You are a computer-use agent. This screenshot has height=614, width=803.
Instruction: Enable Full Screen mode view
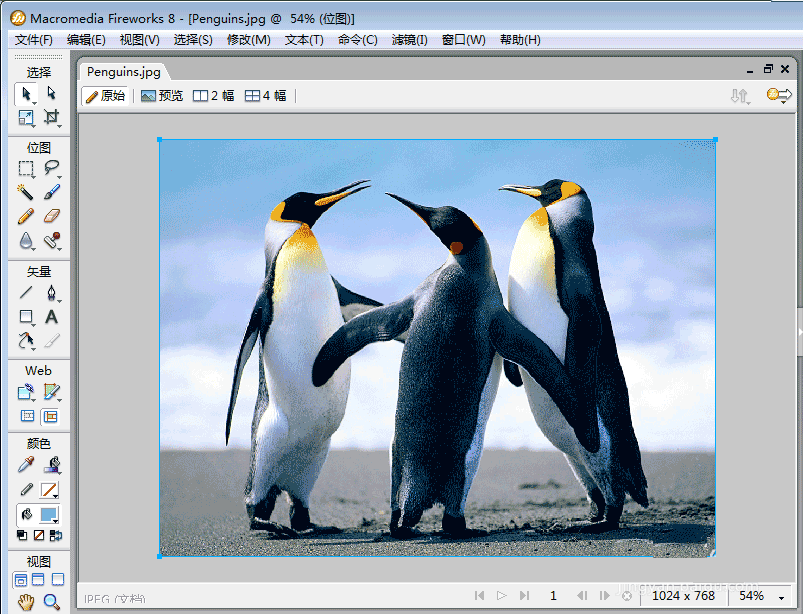click(x=58, y=580)
